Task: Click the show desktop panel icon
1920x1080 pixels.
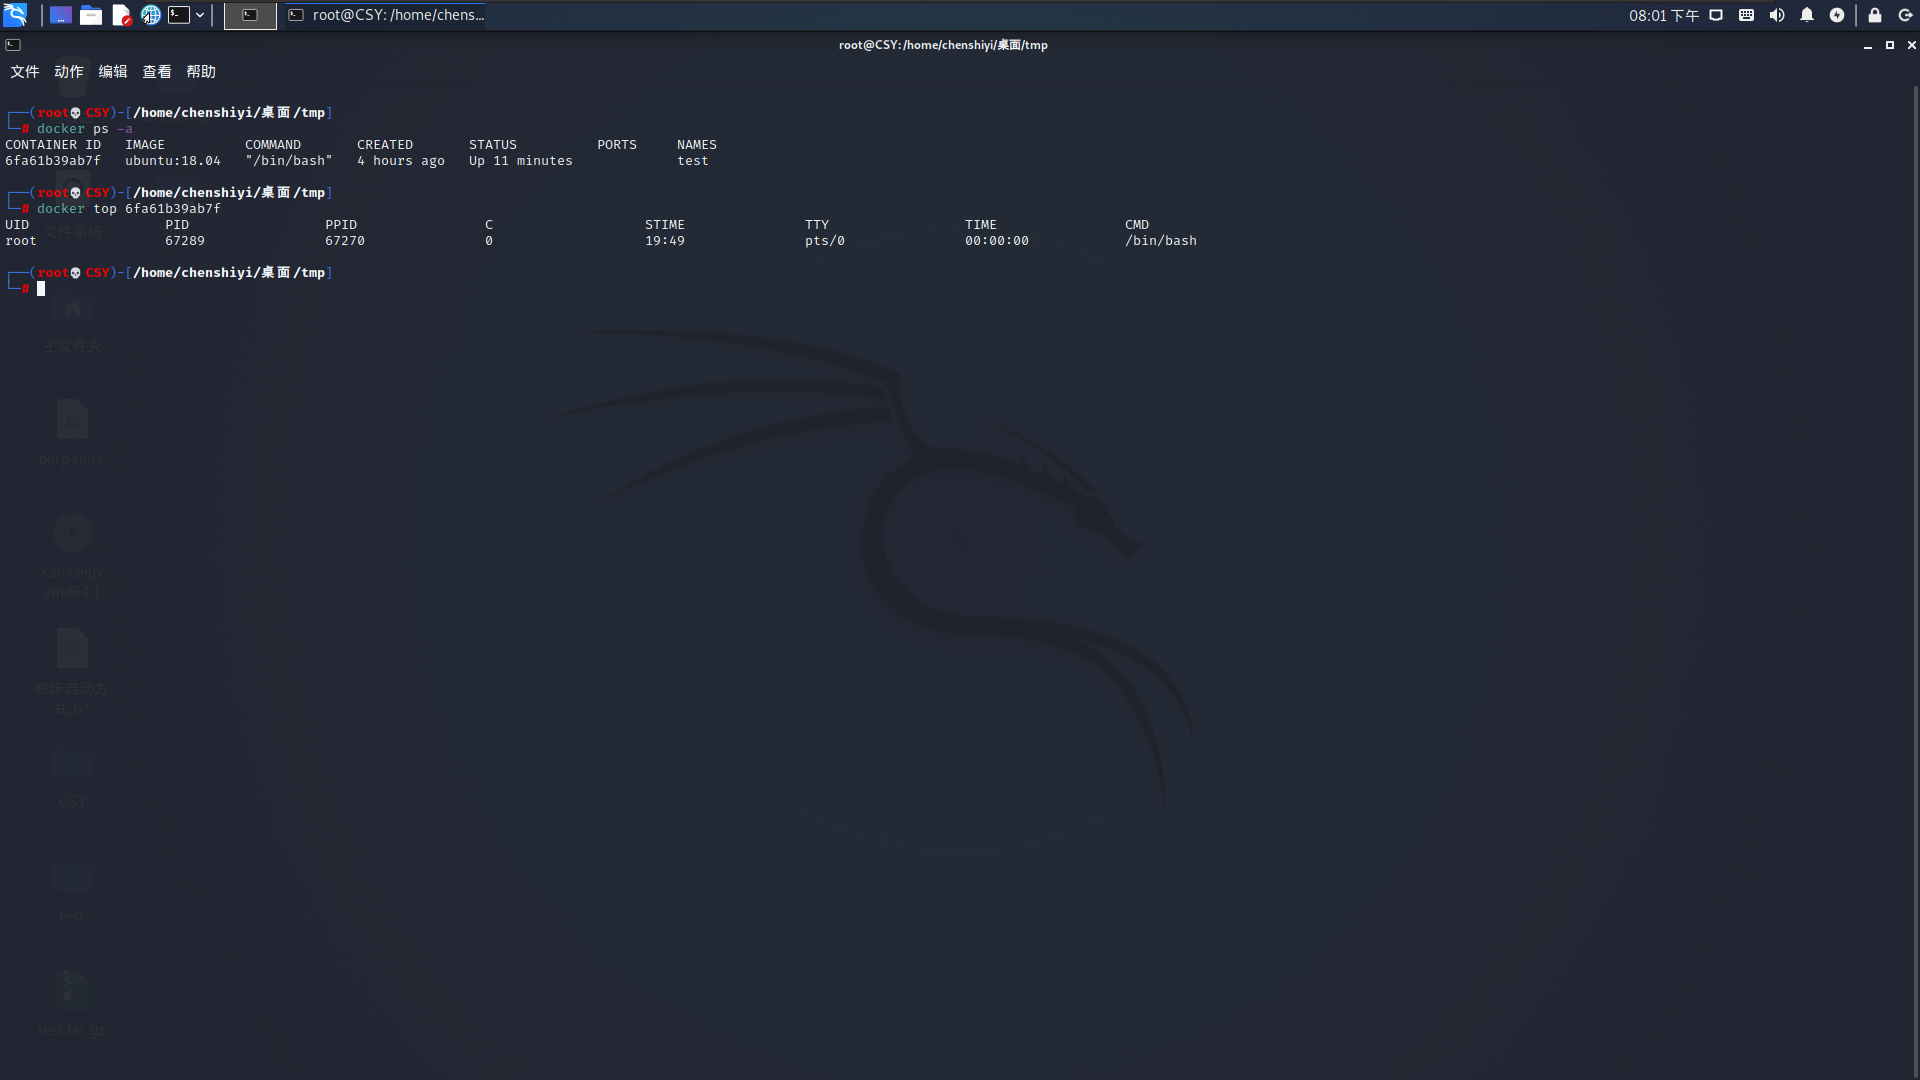Action: [61, 15]
